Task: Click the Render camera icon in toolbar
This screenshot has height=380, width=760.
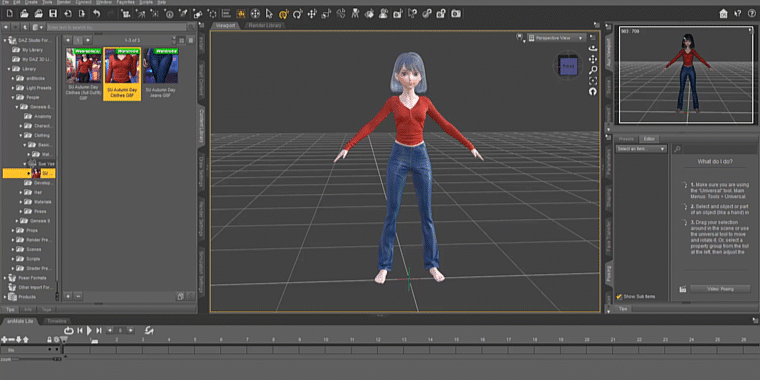Action: click(456, 14)
